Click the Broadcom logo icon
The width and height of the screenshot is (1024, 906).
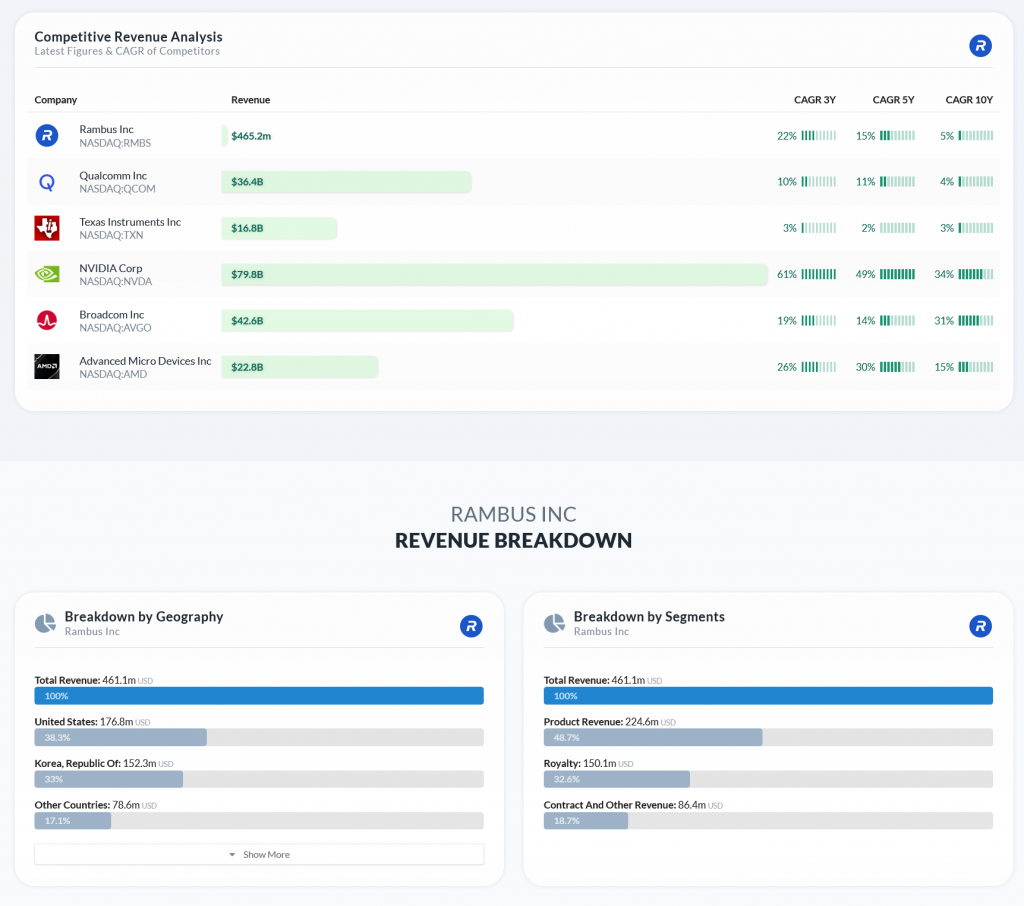coord(46,321)
